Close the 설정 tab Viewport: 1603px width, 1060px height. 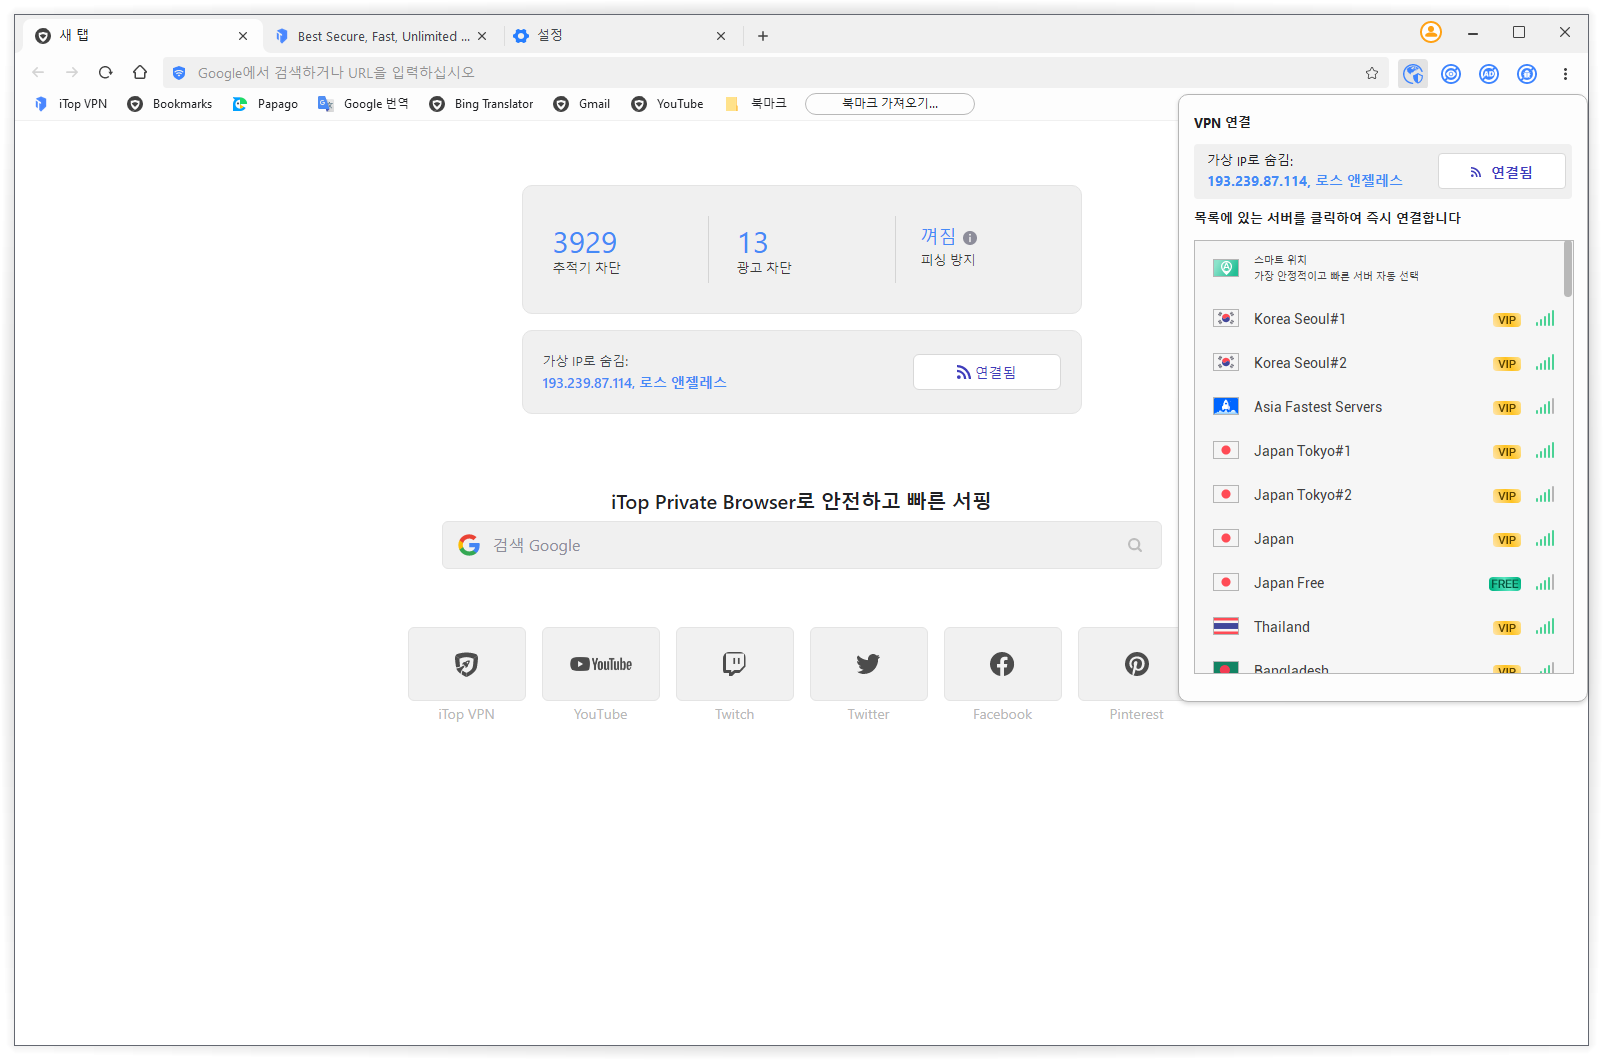point(721,36)
